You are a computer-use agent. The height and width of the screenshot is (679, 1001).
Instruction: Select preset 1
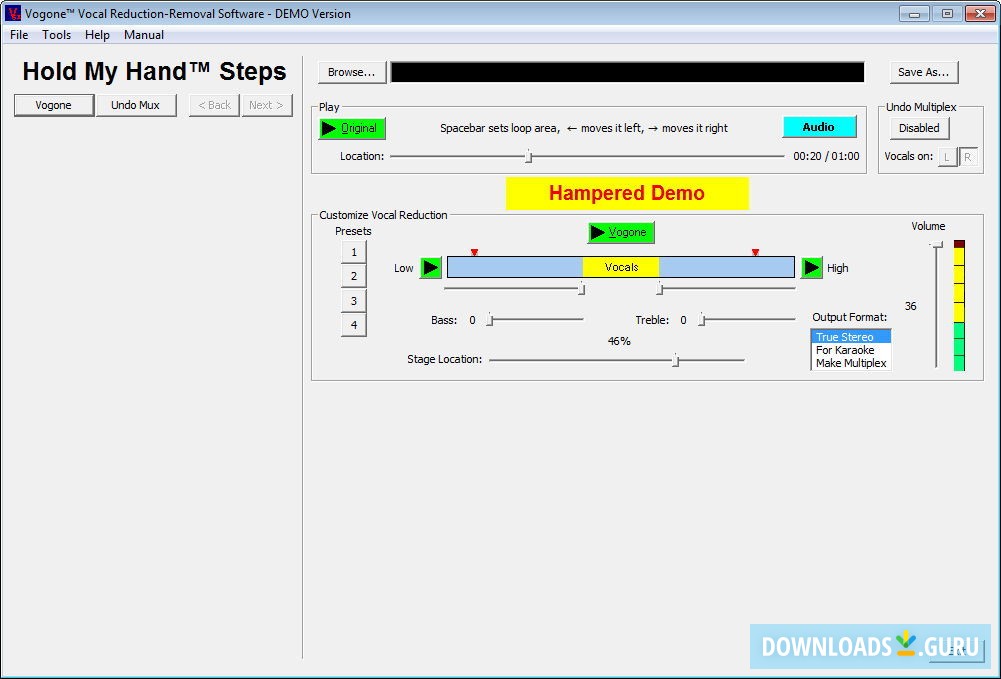click(354, 252)
